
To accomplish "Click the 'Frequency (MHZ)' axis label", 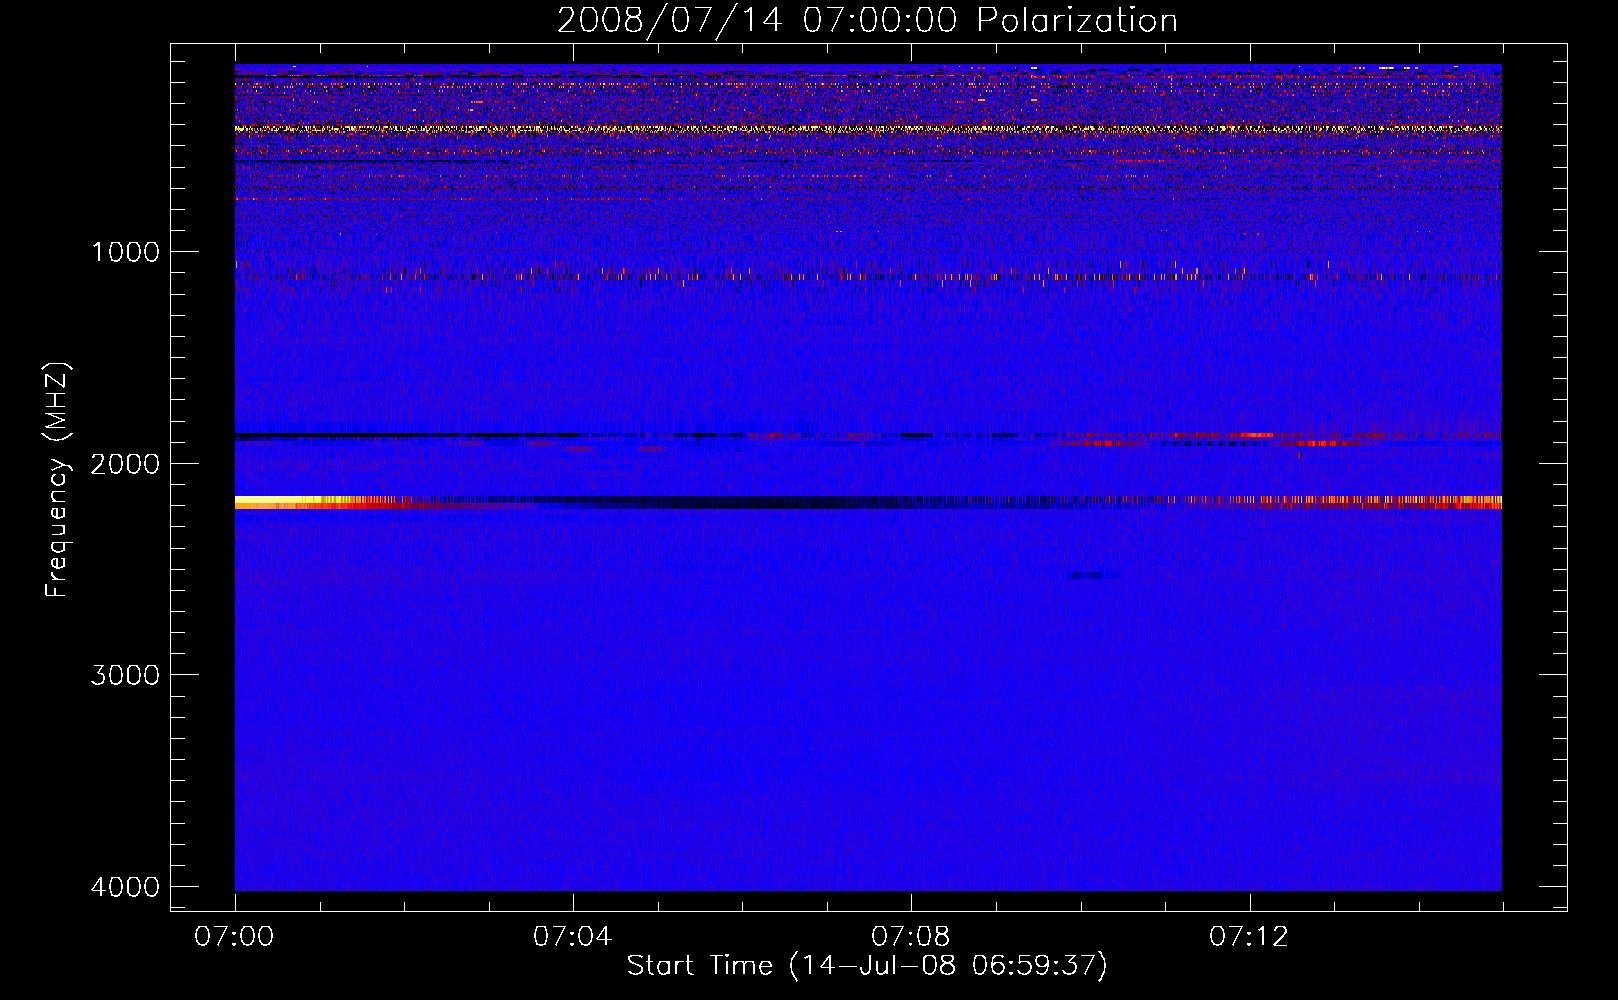I will point(58,480).
